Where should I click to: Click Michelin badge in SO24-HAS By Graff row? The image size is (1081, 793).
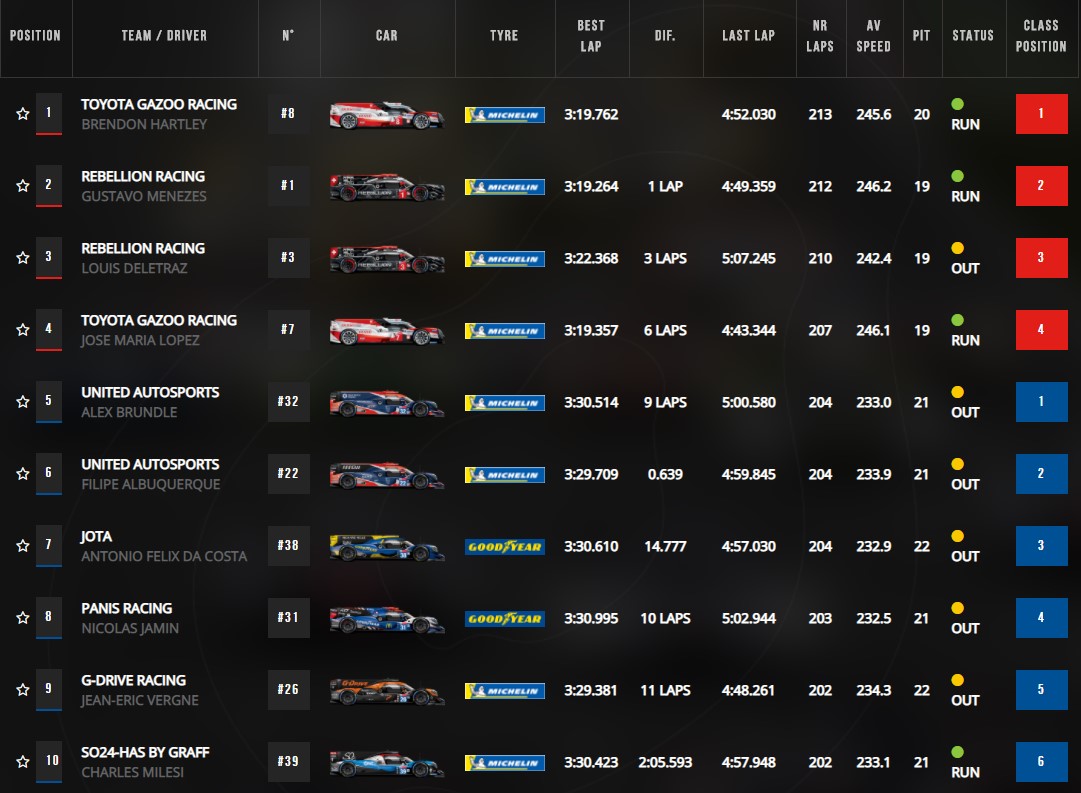[505, 763]
